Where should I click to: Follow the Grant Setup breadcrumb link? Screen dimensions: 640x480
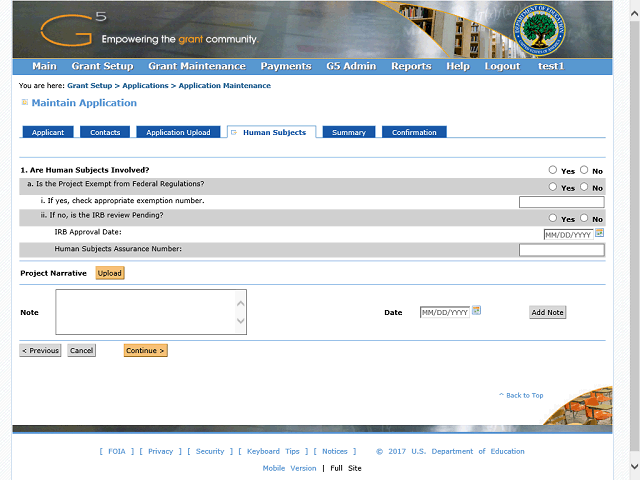tap(89, 86)
